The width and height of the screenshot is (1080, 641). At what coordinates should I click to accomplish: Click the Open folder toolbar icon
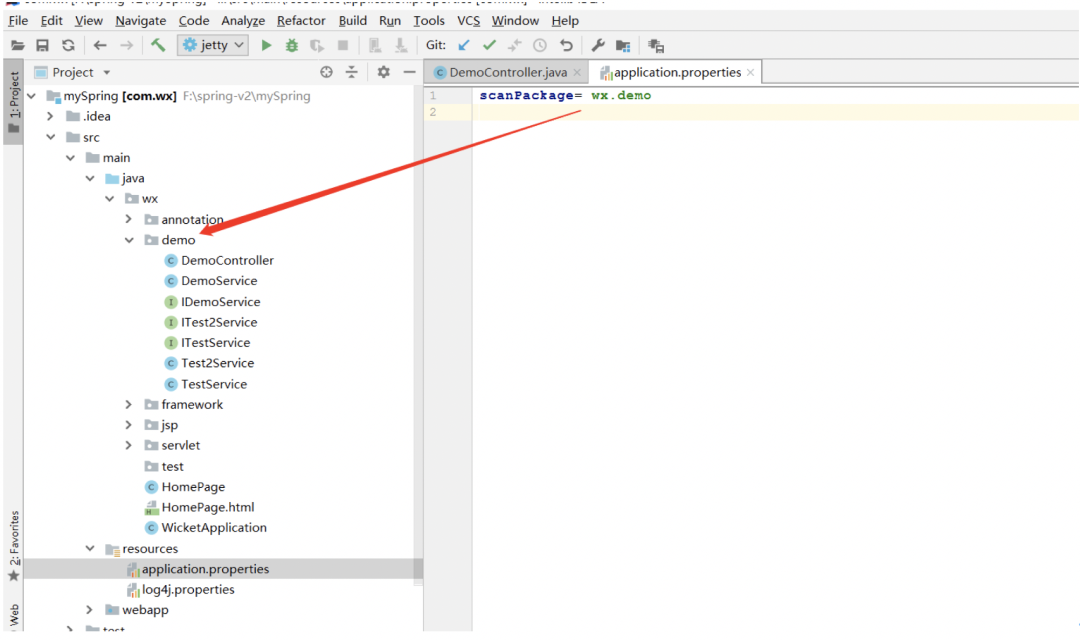pyautogui.click(x=18, y=45)
